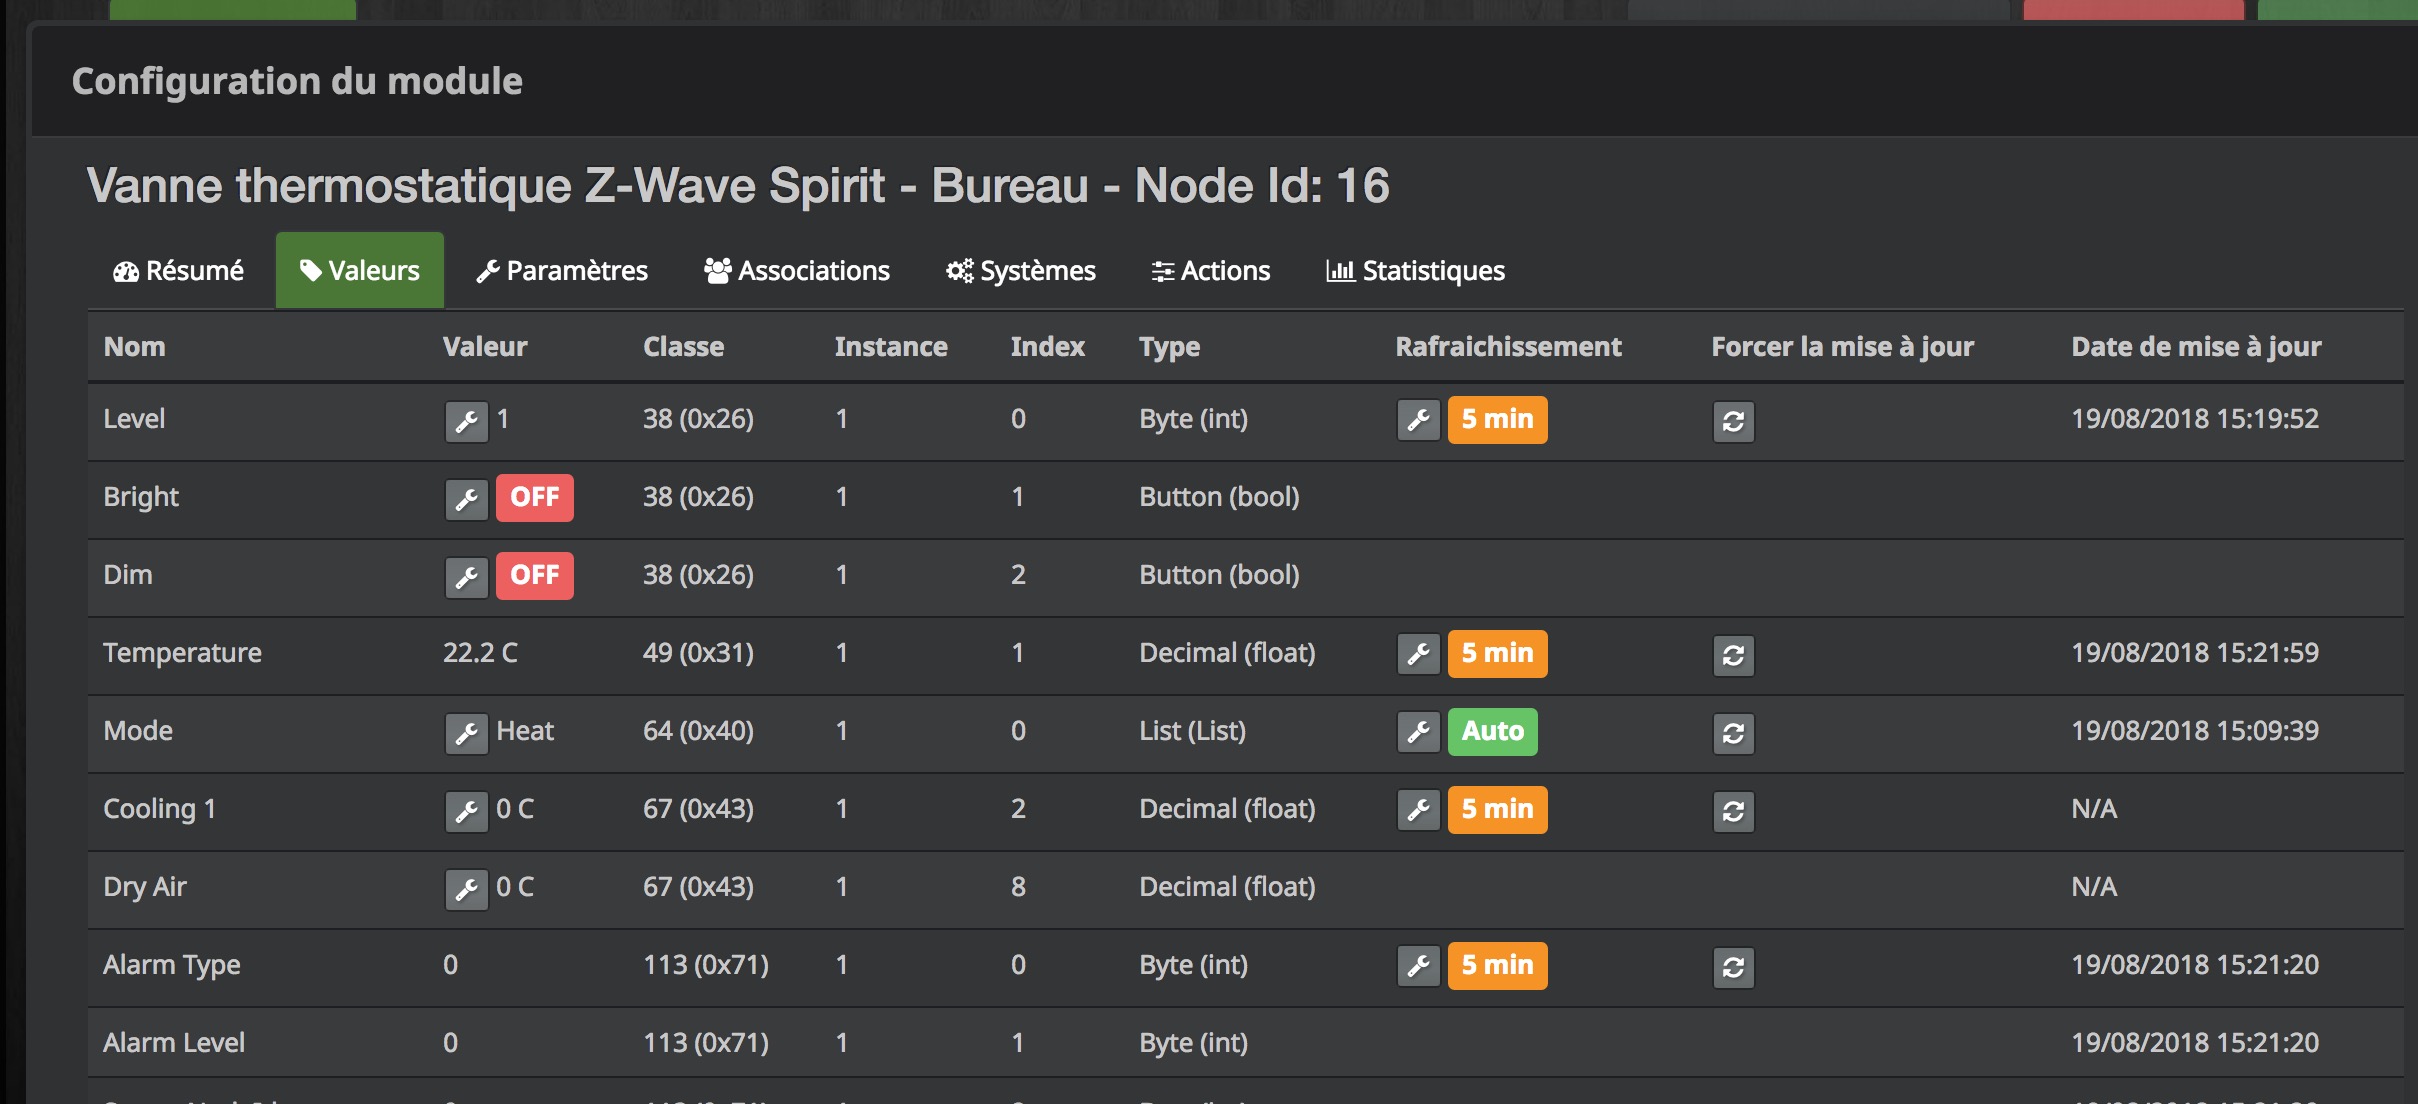Click the Date de mise à jour header
Image resolution: width=2418 pixels, height=1104 pixels.
(2197, 347)
